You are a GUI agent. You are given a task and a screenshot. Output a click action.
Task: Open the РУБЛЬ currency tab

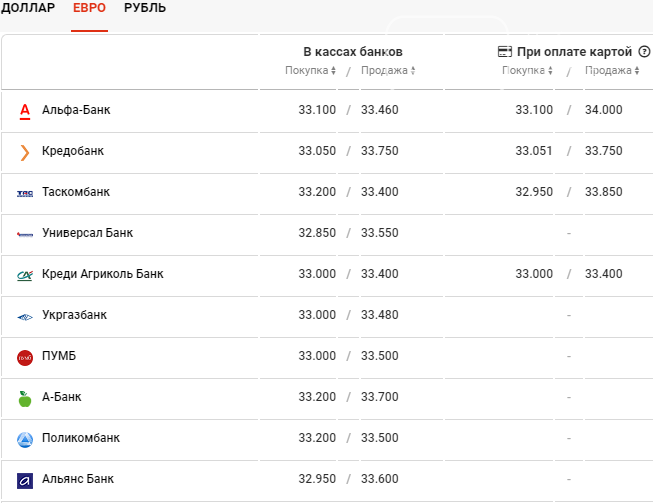click(145, 8)
